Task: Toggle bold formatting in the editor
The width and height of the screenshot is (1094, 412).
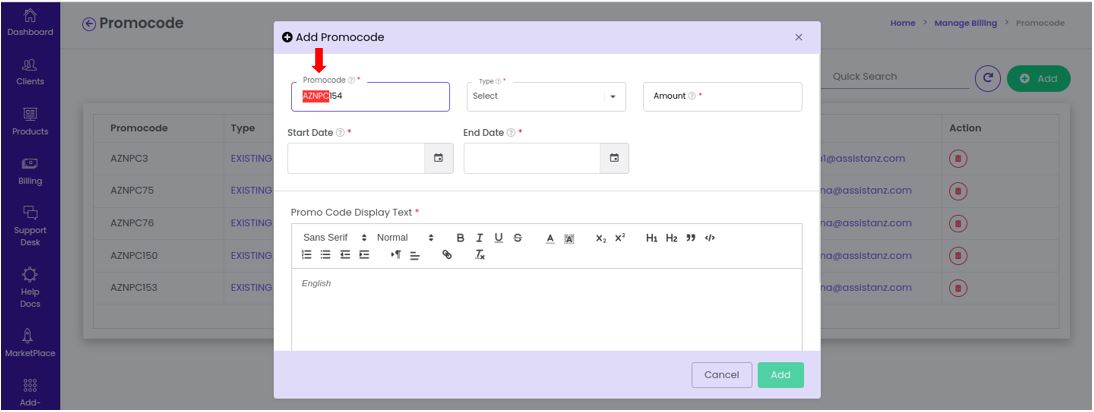Action: (460, 238)
